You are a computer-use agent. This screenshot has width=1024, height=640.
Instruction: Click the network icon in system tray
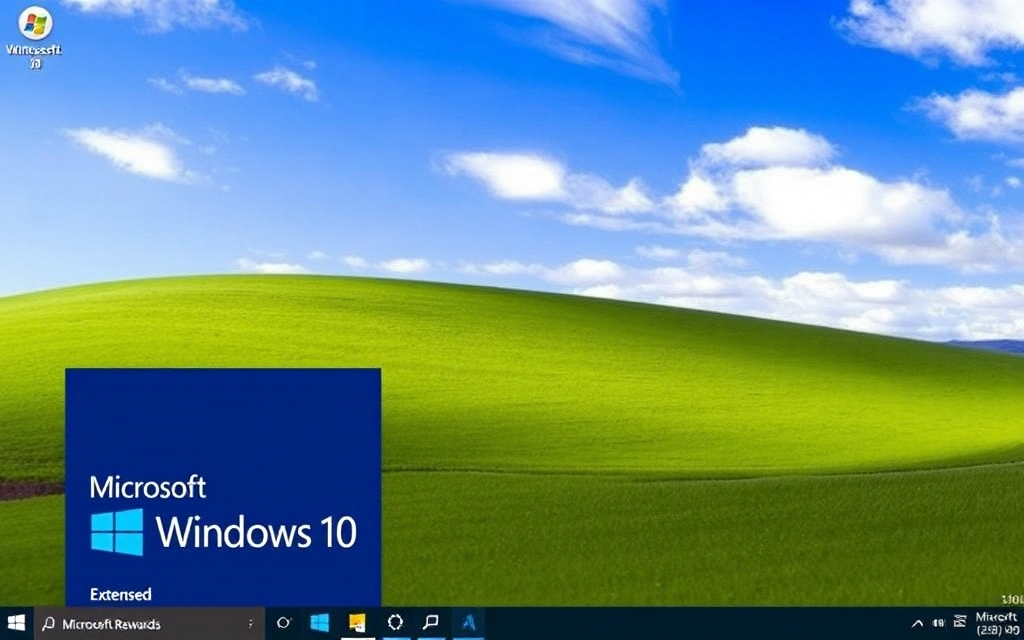[x=960, y=622]
